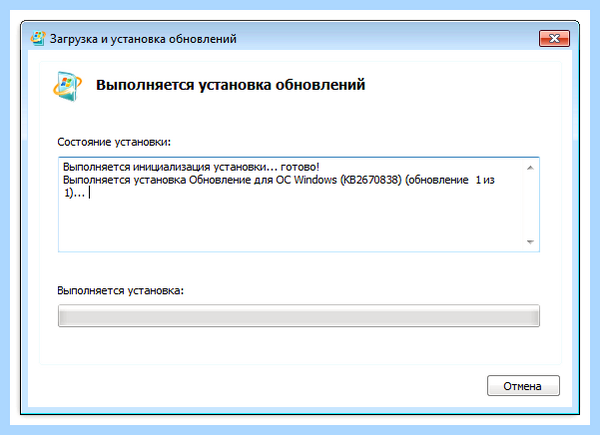
Task: Click the scroll down arrow in status box
Action: click(x=530, y=242)
